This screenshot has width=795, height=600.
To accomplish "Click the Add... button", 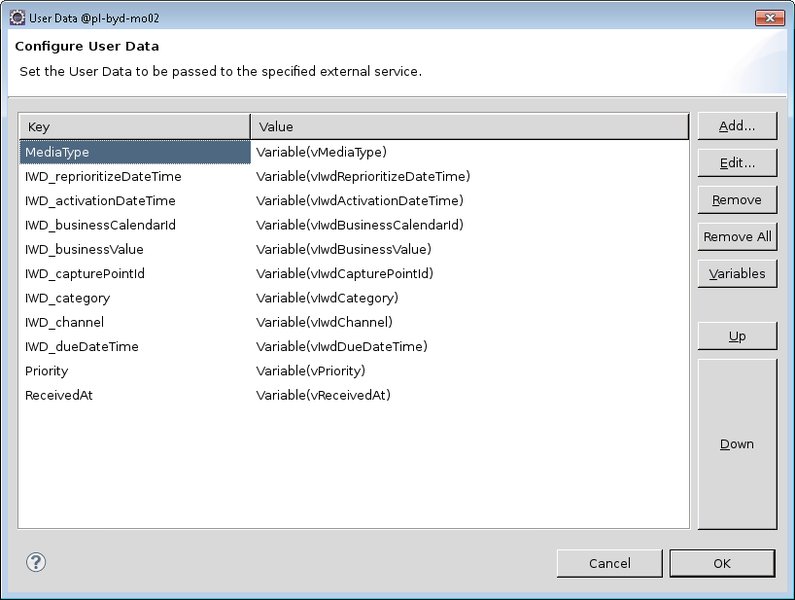I will (x=737, y=126).
